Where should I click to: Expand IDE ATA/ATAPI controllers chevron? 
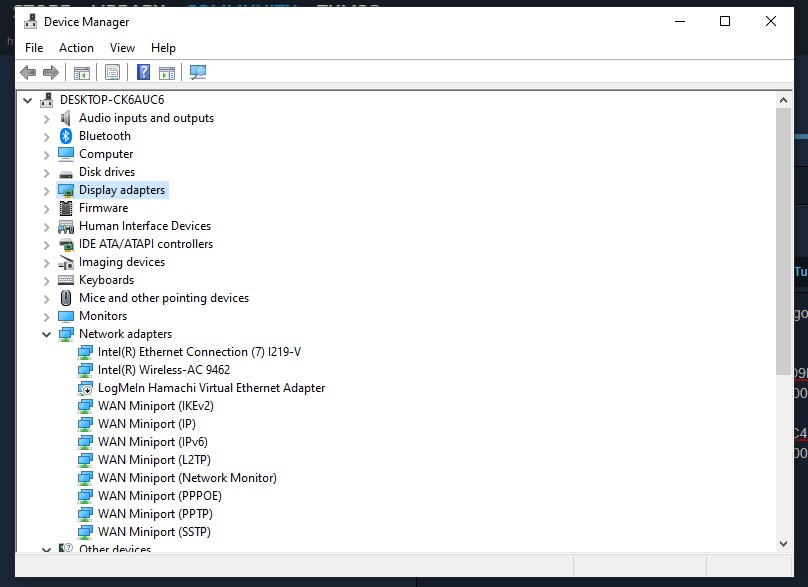click(46, 245)
